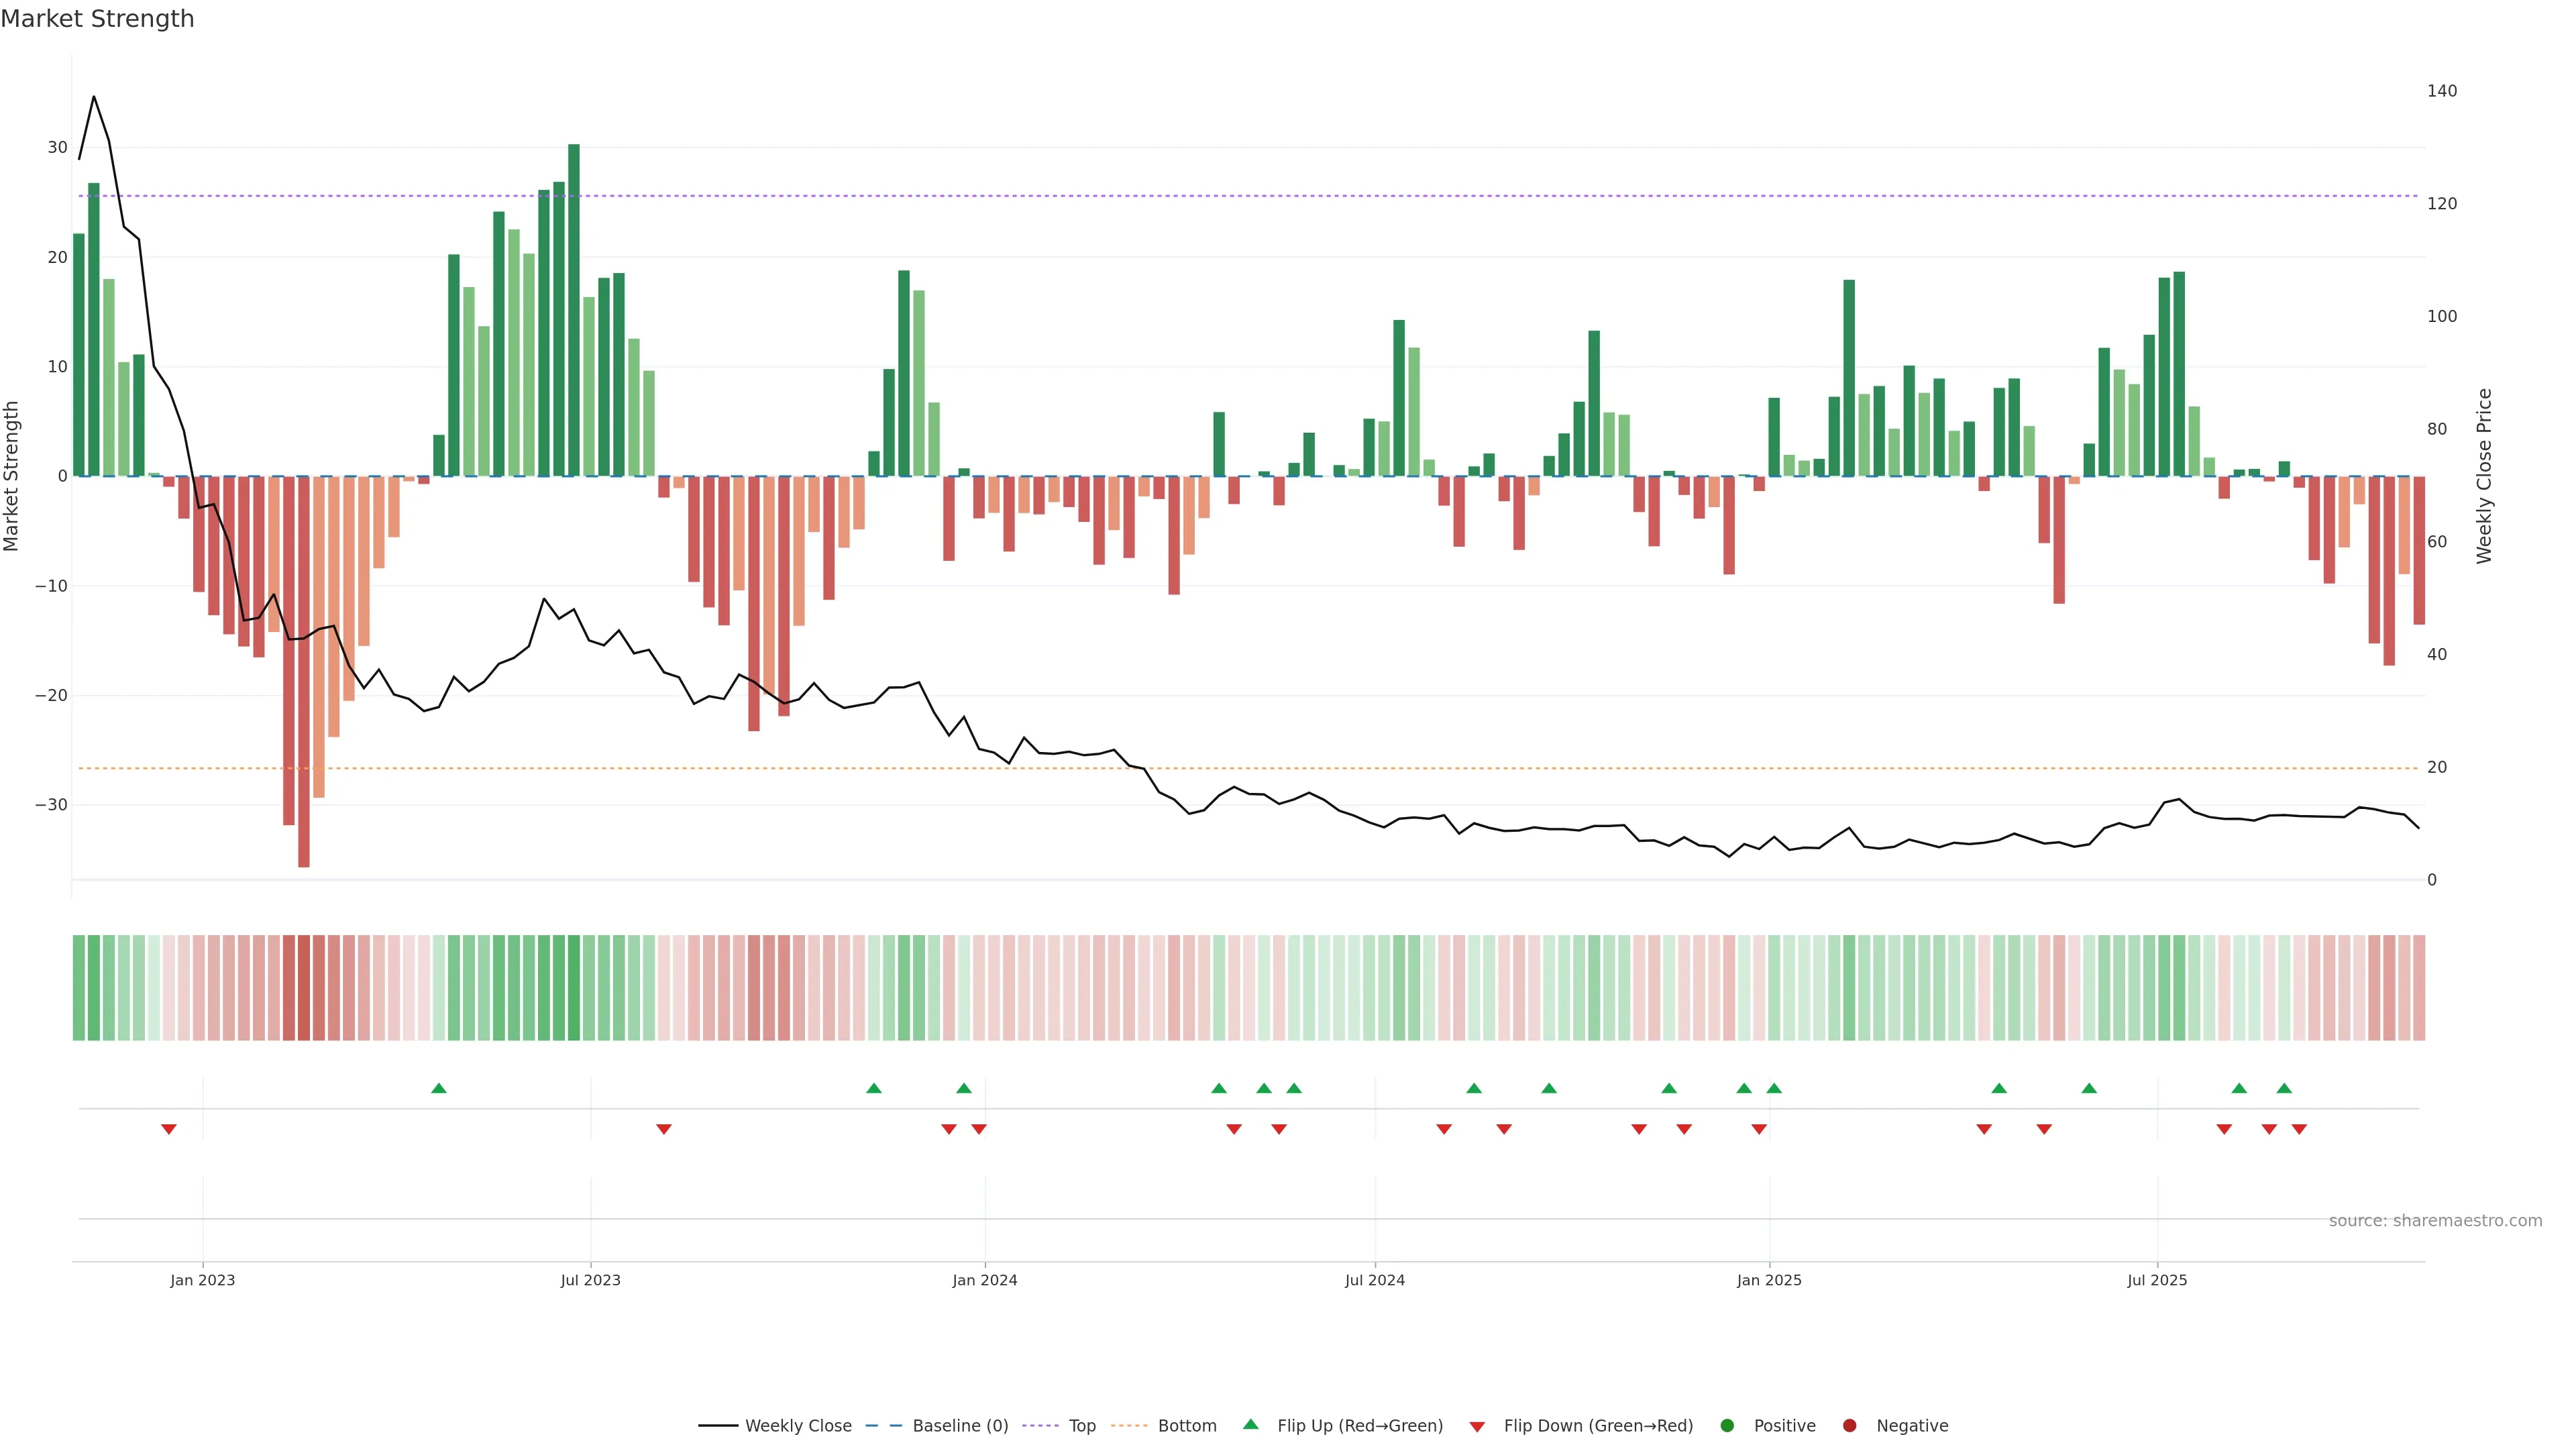Click the Negative red circle legend icon
The image size is (2576, 1449).
click(x=1849, y=1426)
